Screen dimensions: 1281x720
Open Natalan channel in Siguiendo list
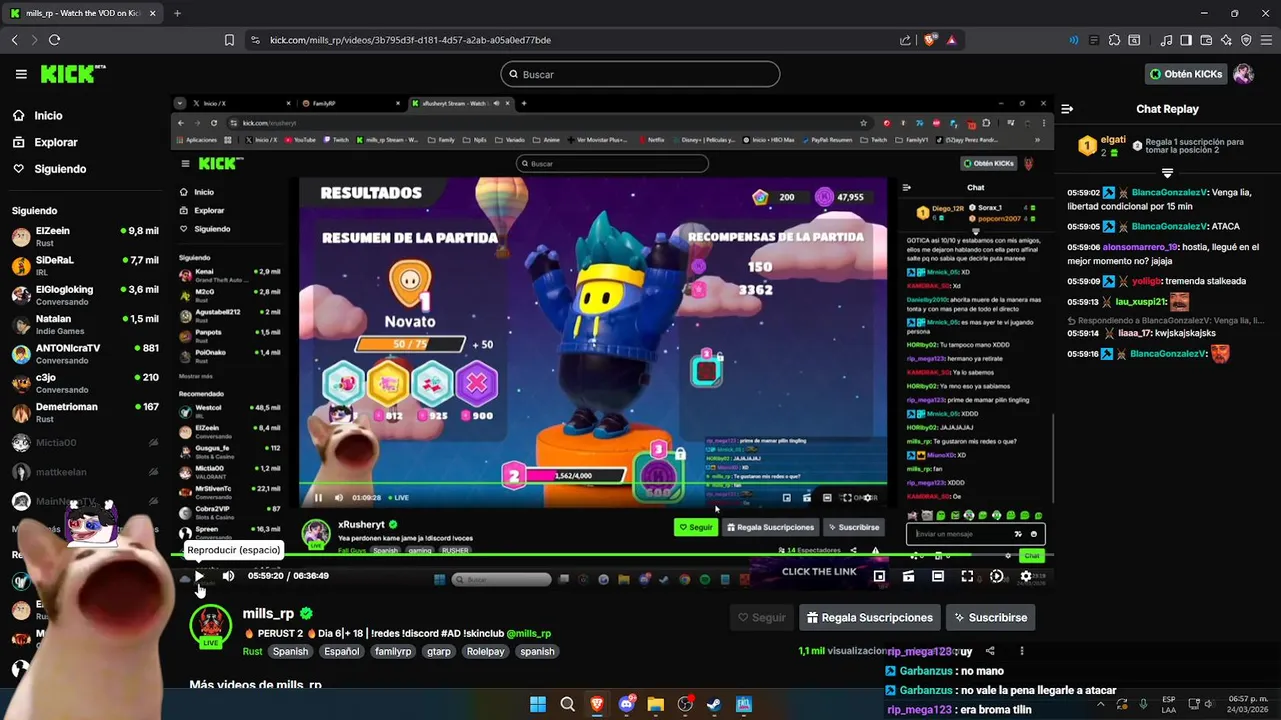click(x=85, y=324)
